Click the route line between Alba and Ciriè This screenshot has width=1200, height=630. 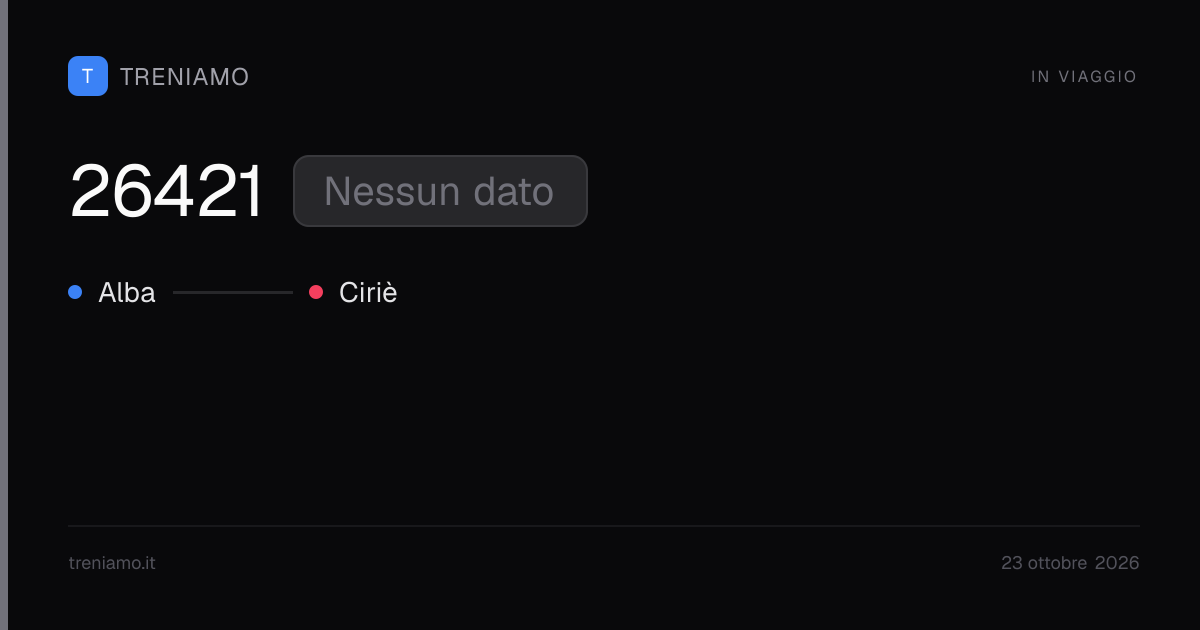233,293
